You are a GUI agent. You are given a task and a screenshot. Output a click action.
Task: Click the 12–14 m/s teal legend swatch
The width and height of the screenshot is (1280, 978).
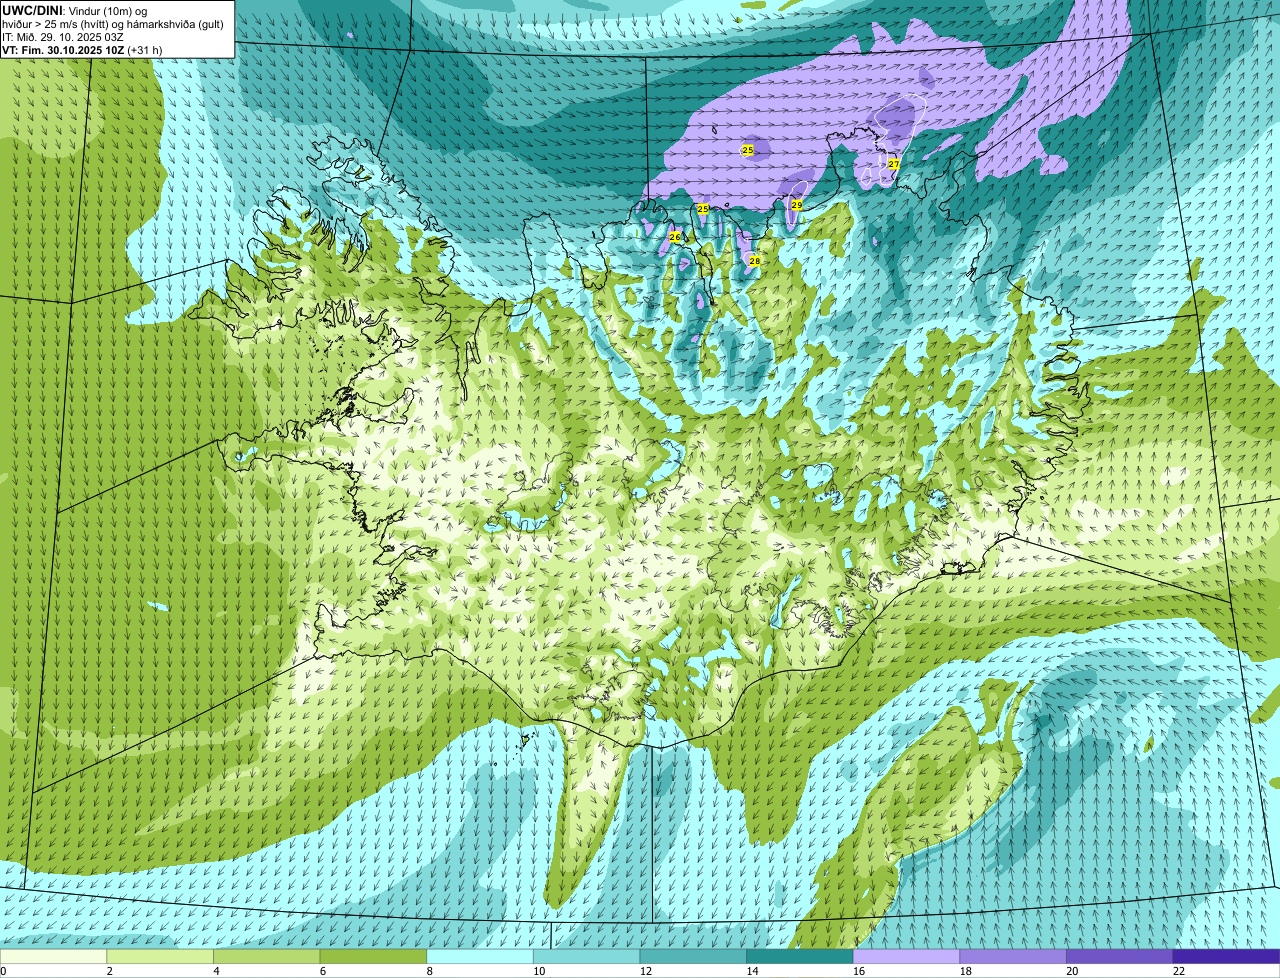tap(693, 957)
